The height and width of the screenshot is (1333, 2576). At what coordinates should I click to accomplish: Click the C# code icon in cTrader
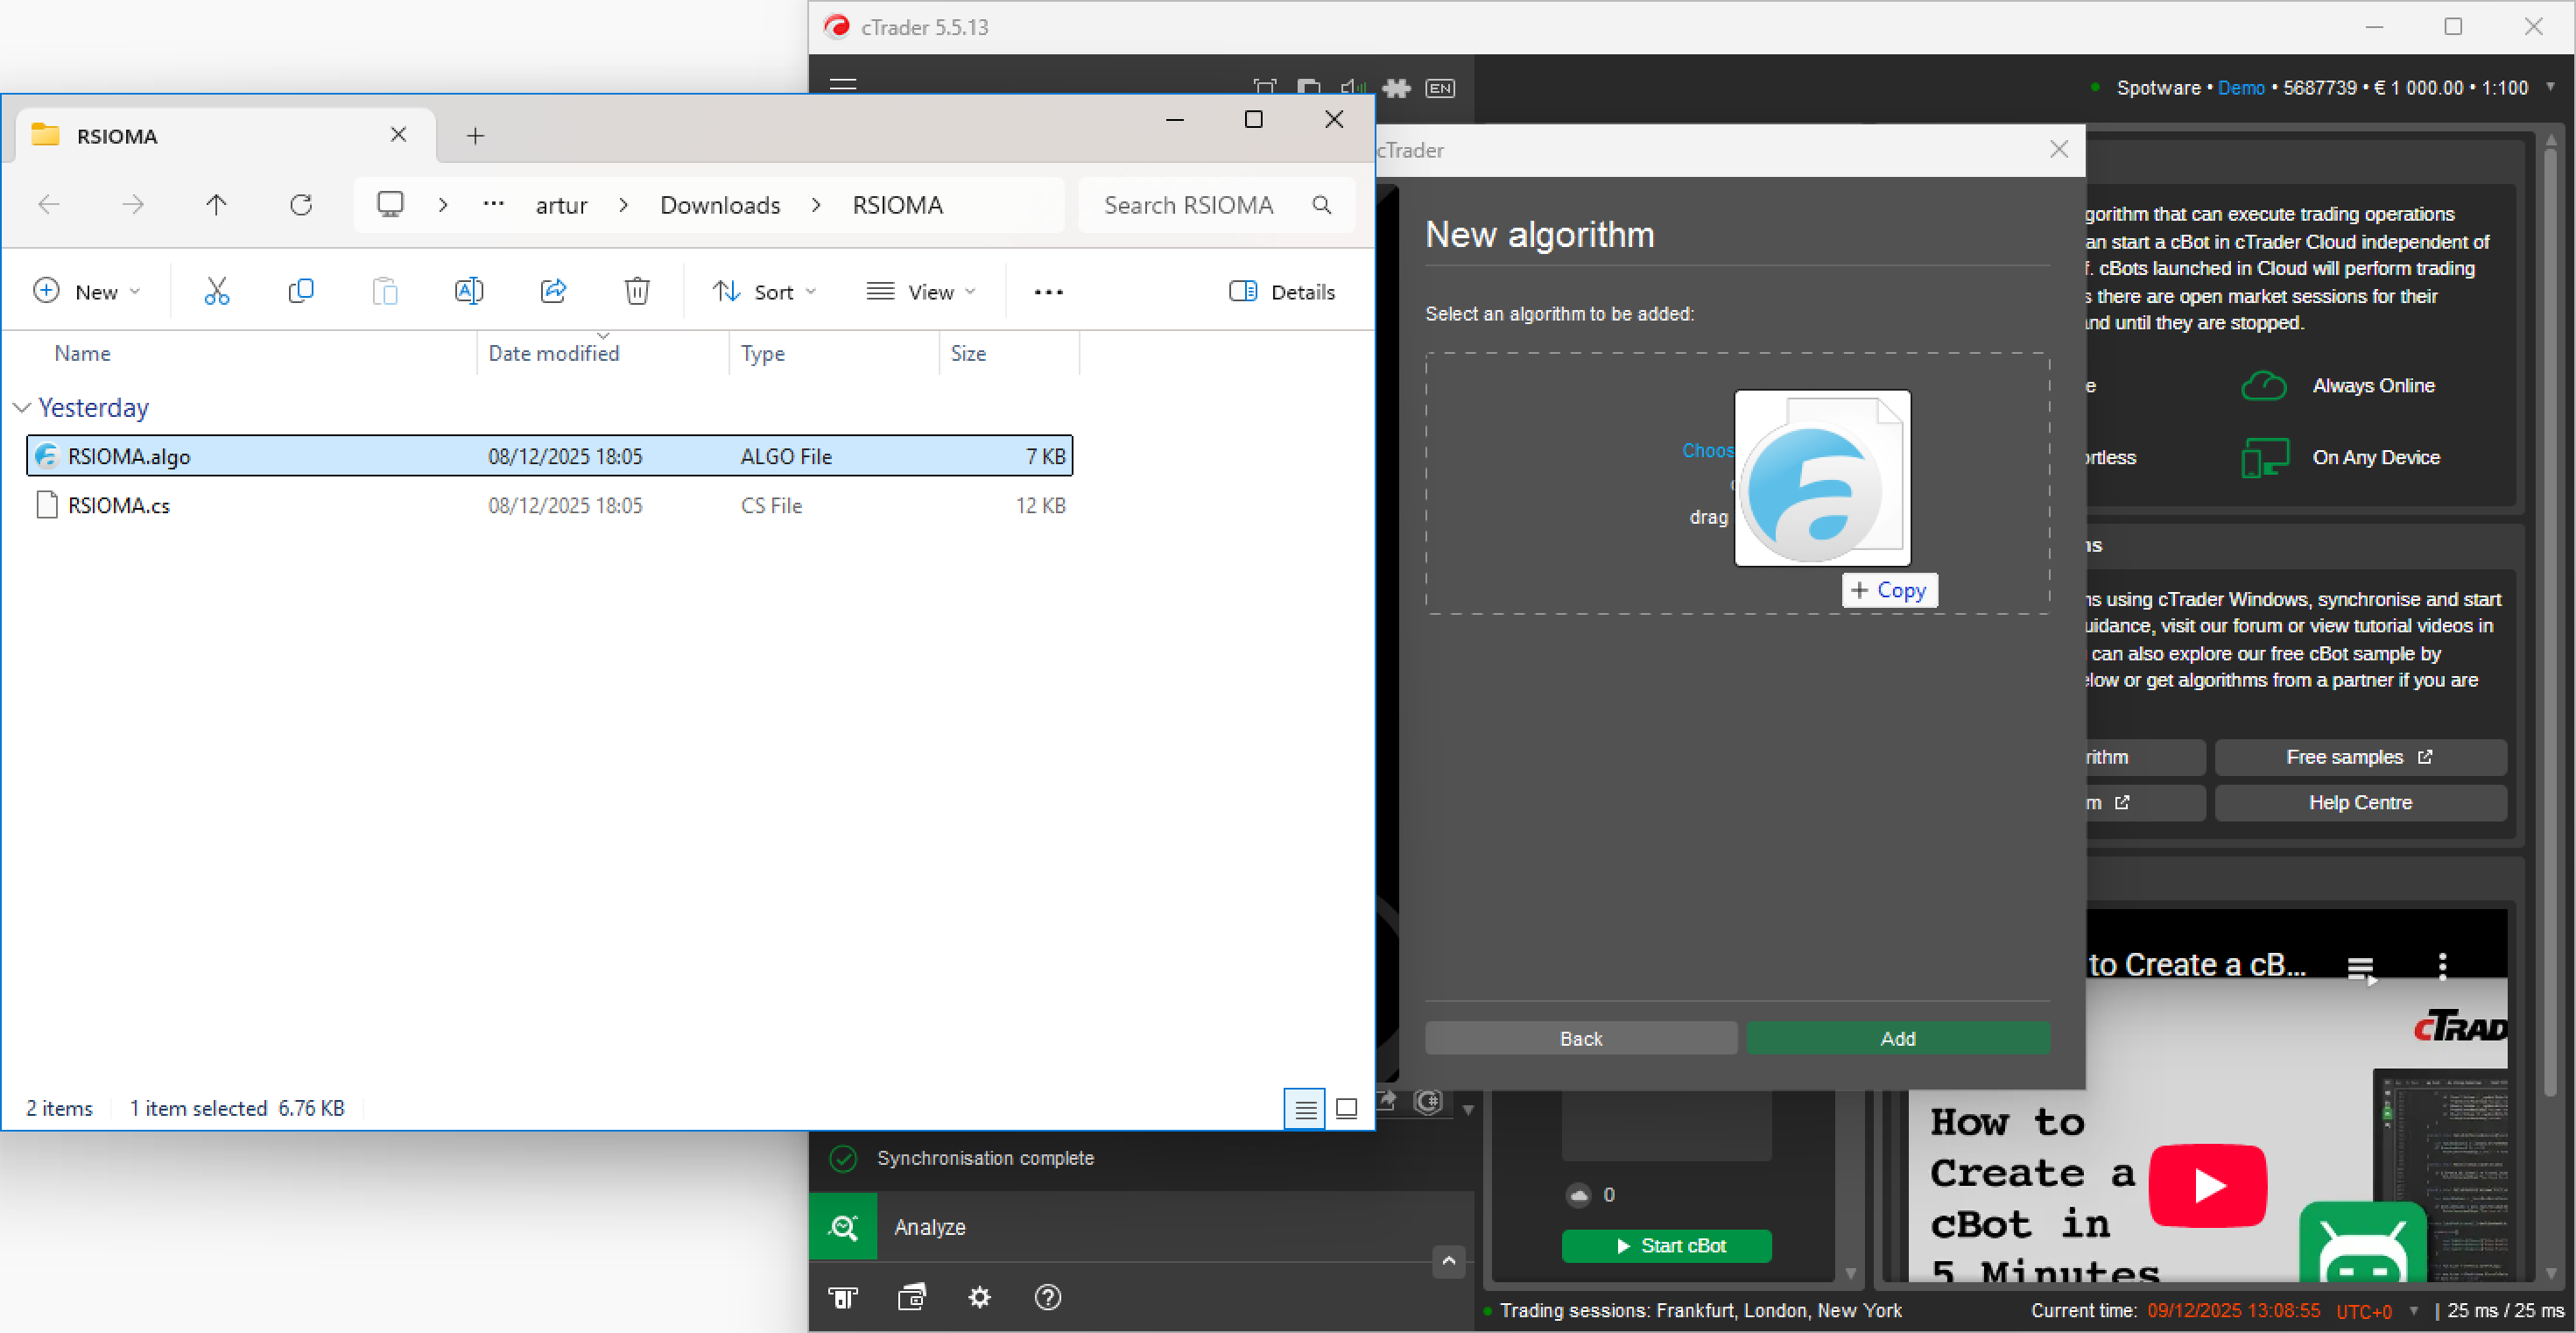(x=1429, y=1102)
